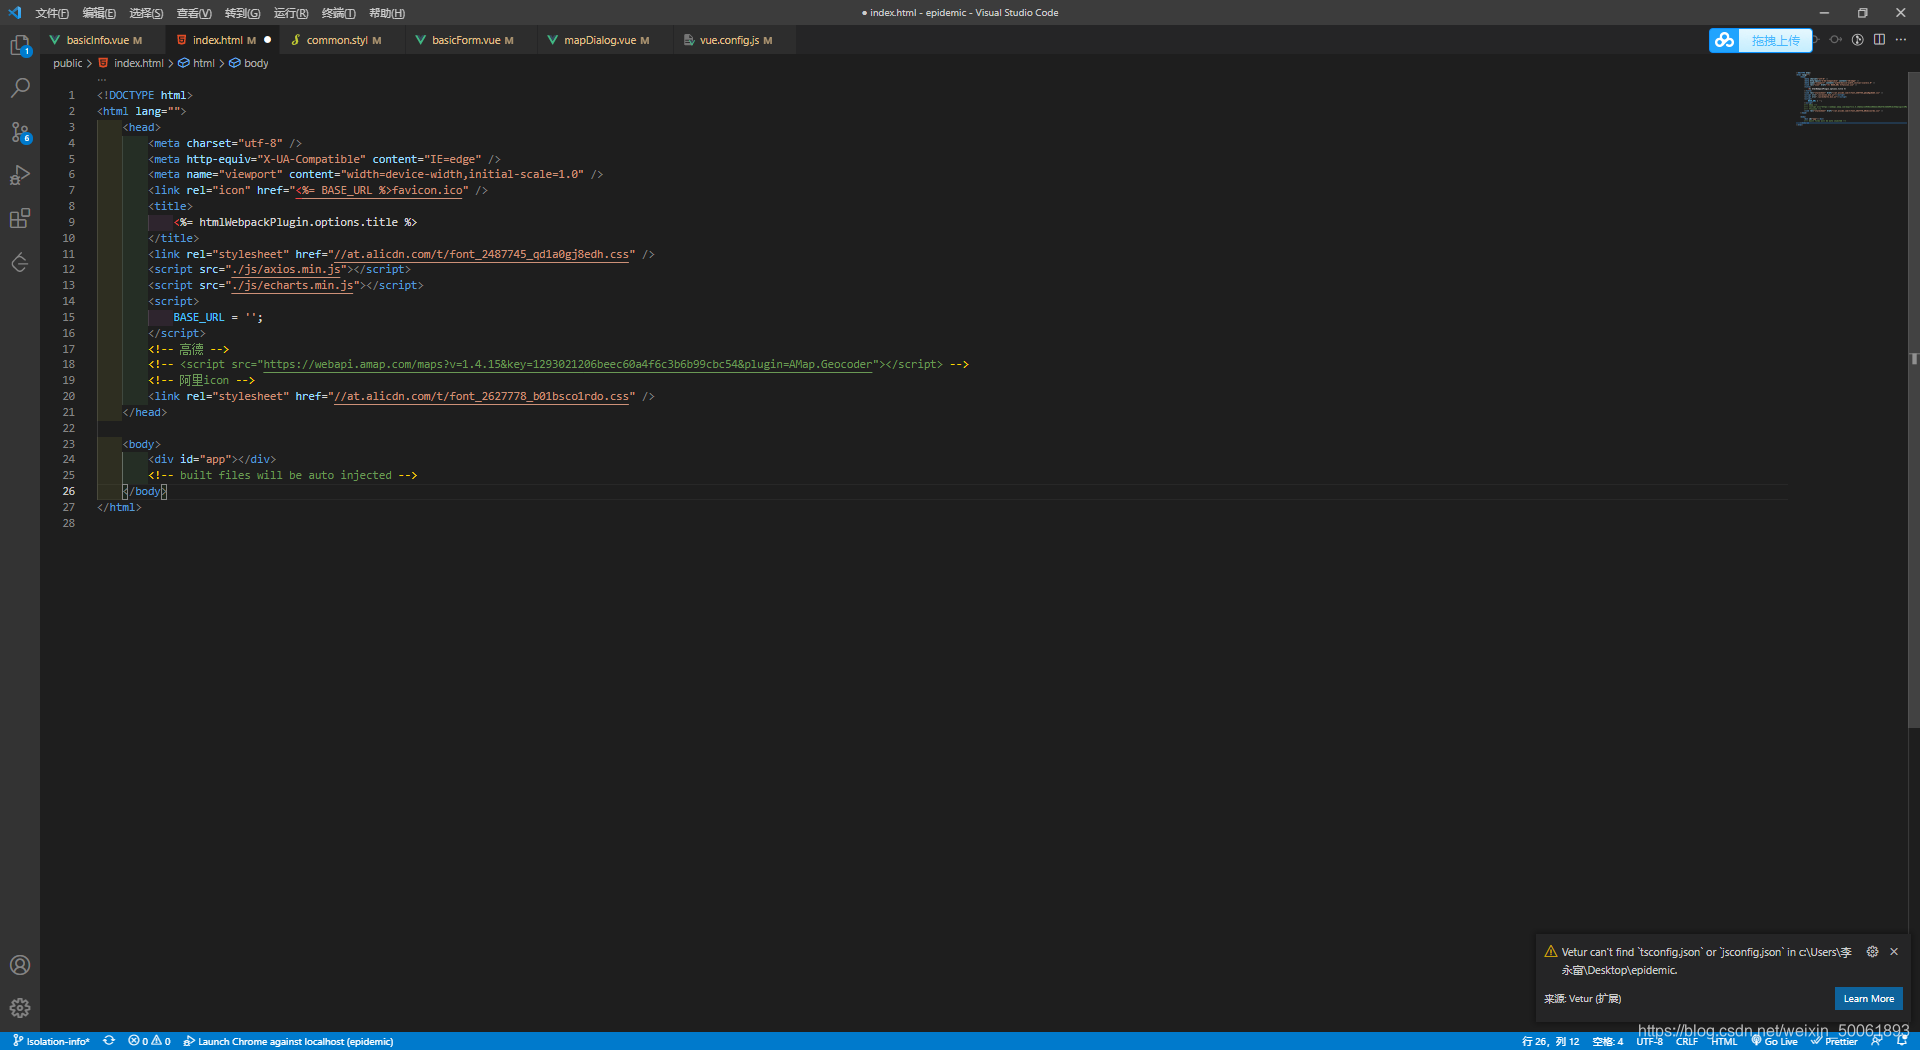Open the Manage gear in activity bar

click(x=20, y=1008)
